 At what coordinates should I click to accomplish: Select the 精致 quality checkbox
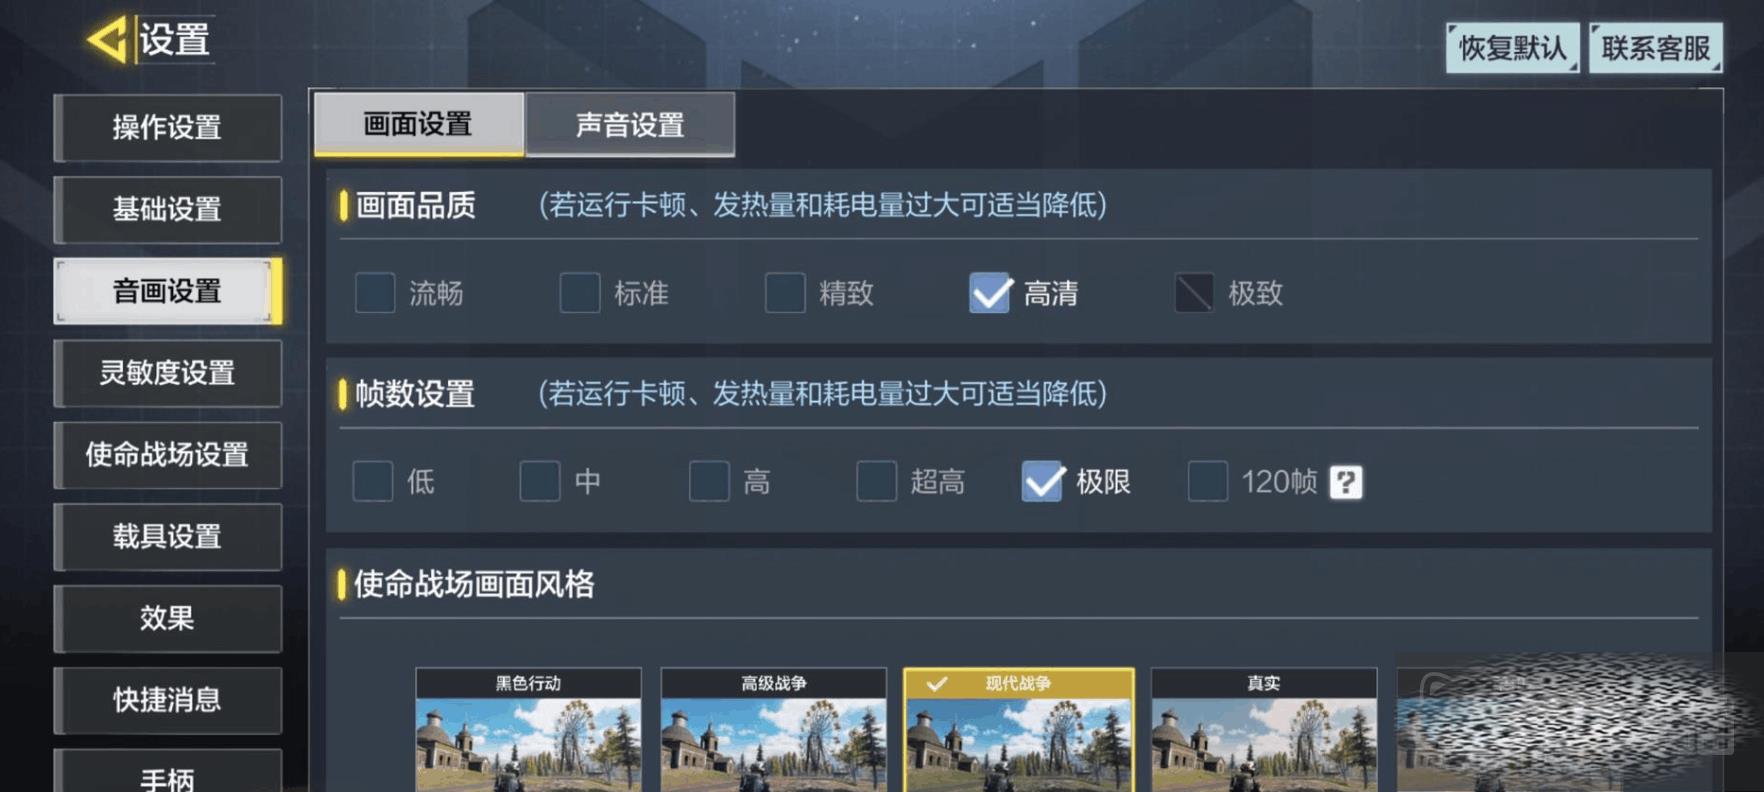point(785,293)
